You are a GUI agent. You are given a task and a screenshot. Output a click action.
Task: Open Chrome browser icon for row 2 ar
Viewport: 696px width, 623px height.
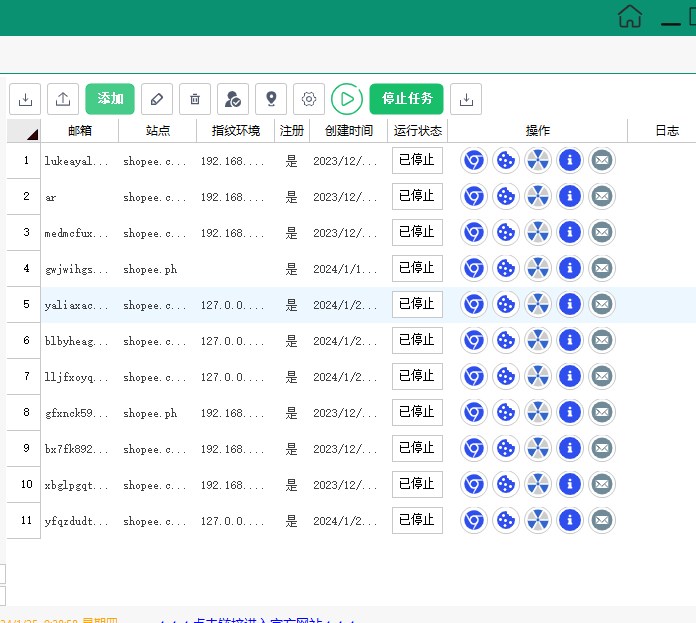tap(474, 196)
